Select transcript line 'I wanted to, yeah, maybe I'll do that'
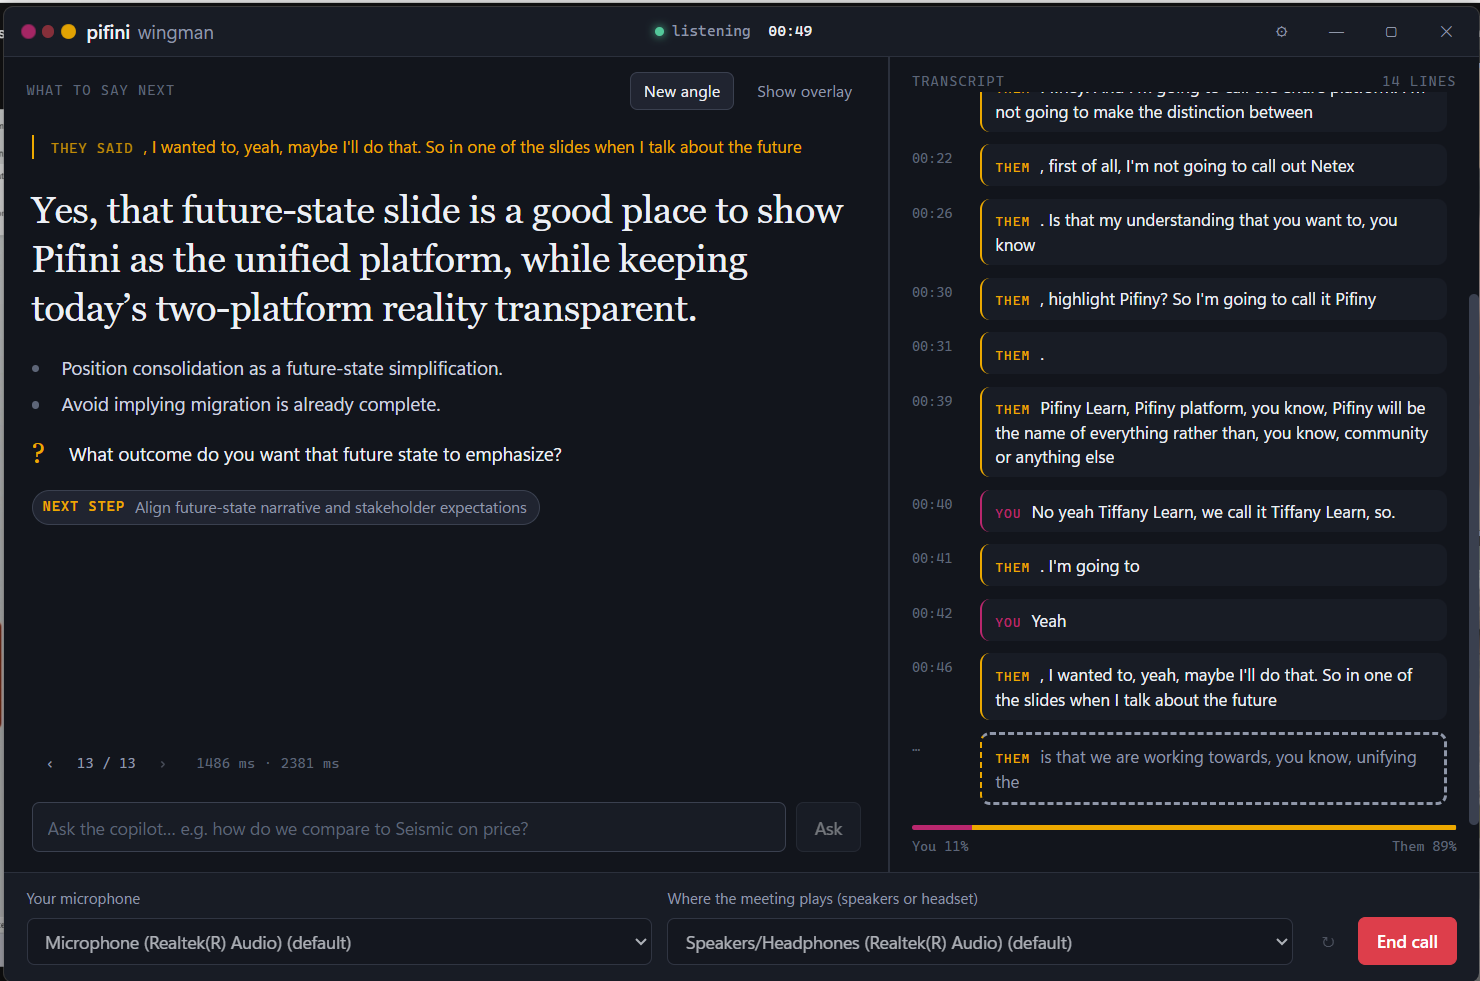This screenshot has height=981, width=1480. 1214,687
